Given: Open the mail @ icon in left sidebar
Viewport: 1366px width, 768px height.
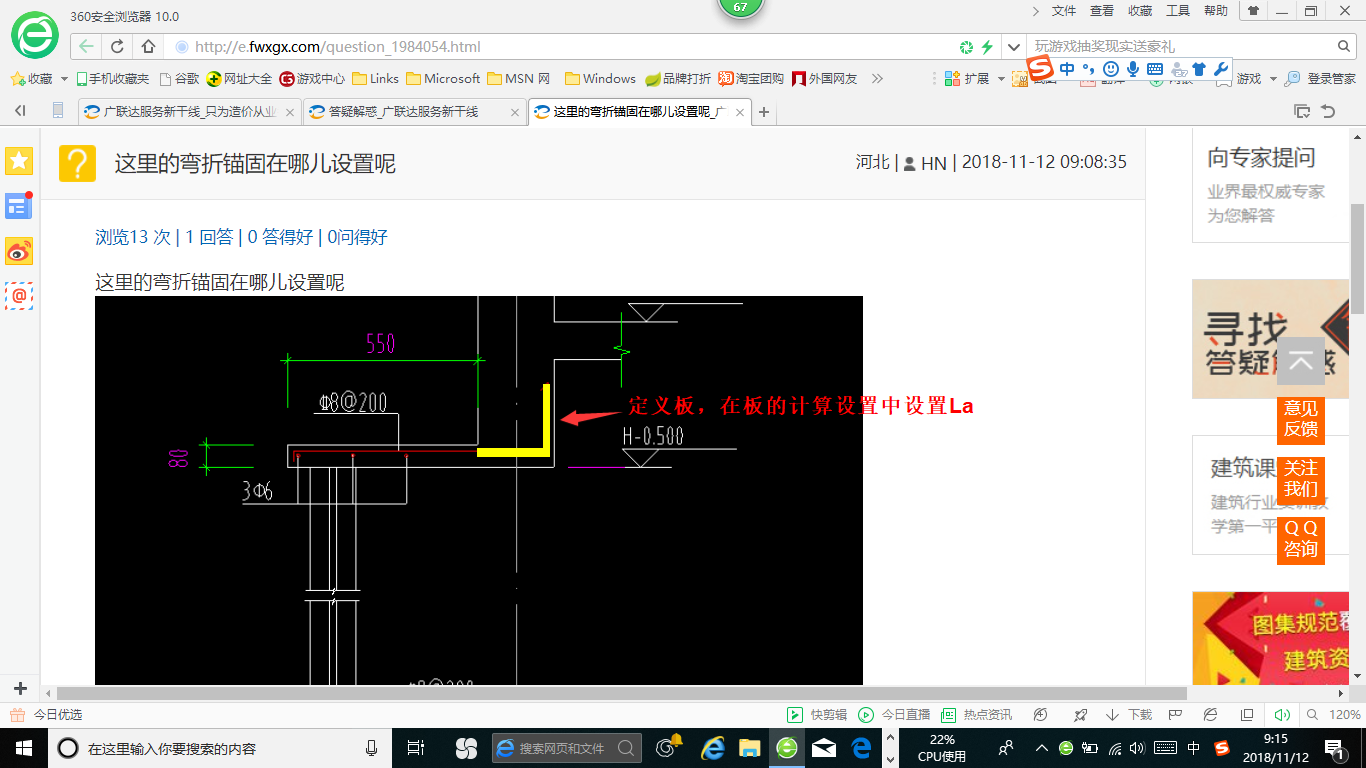Looking at the screenshot, I should coord(19,296).
